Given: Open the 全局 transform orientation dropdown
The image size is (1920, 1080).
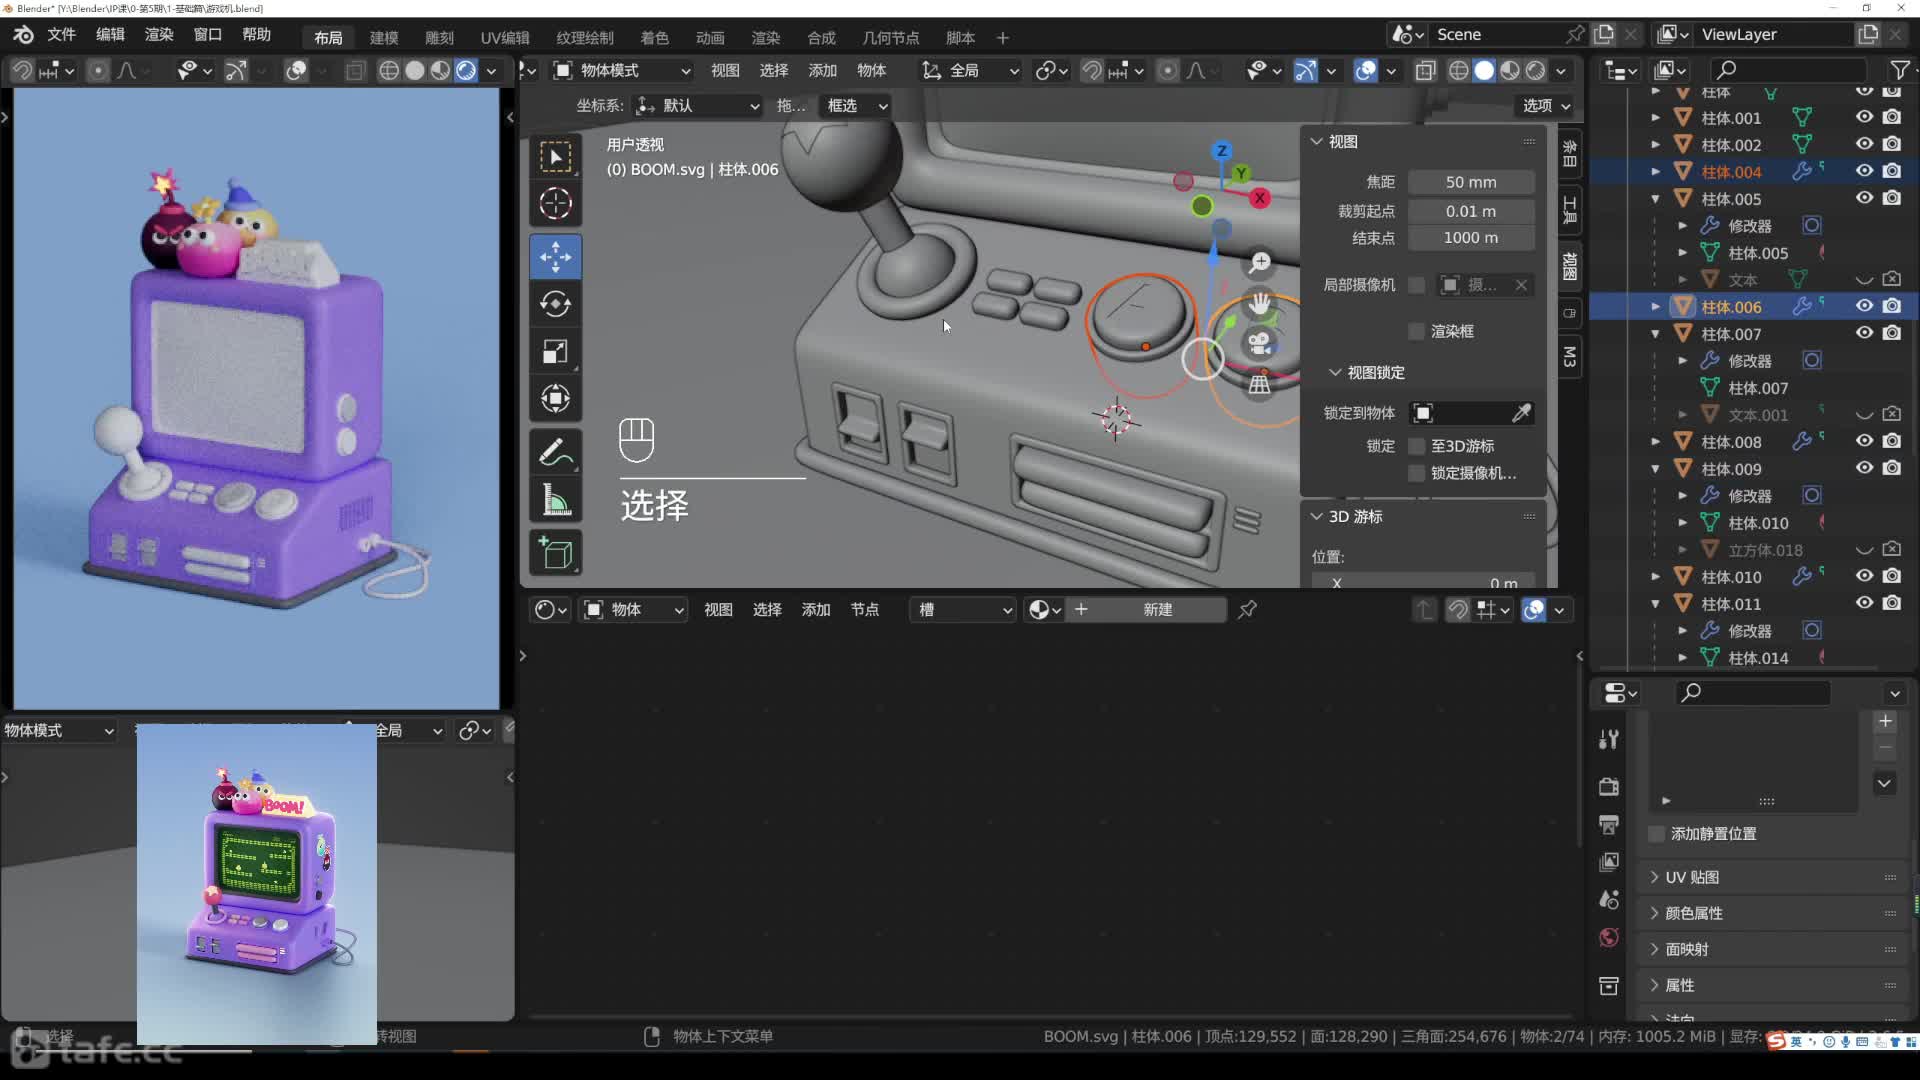Looking at the screenshot, I should pos(970,70).
